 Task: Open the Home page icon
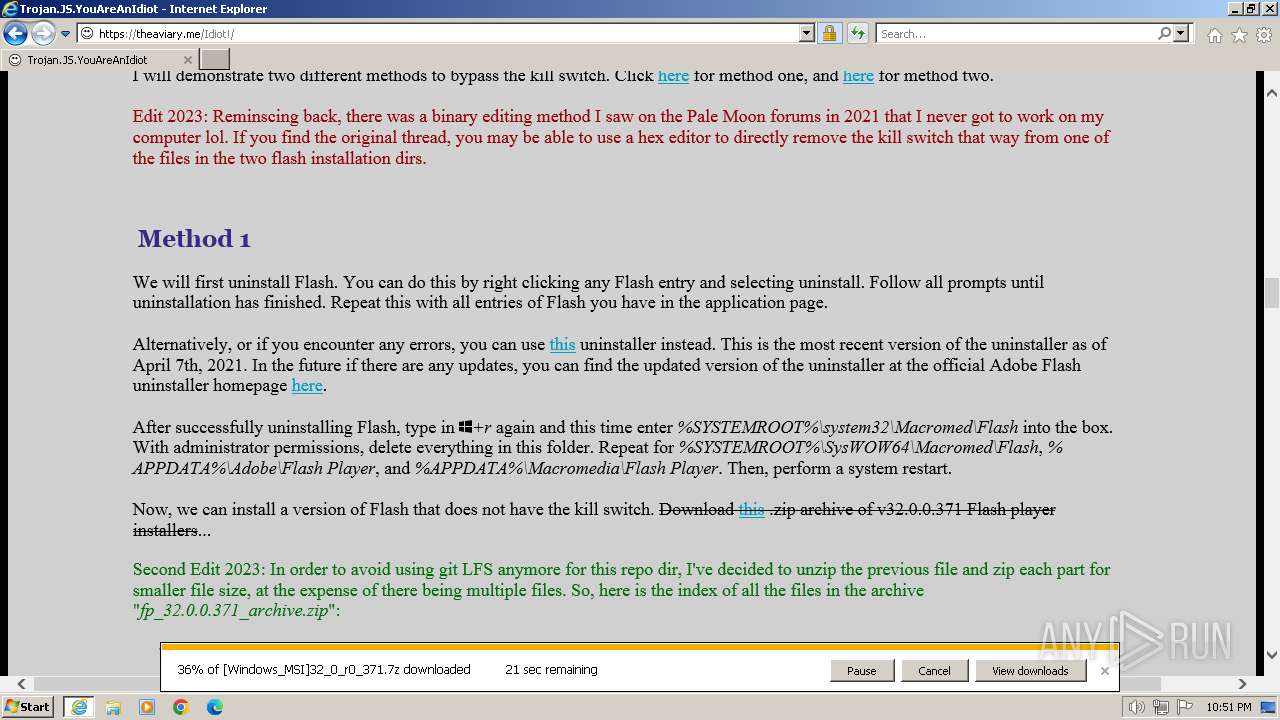coord(1214,35)
